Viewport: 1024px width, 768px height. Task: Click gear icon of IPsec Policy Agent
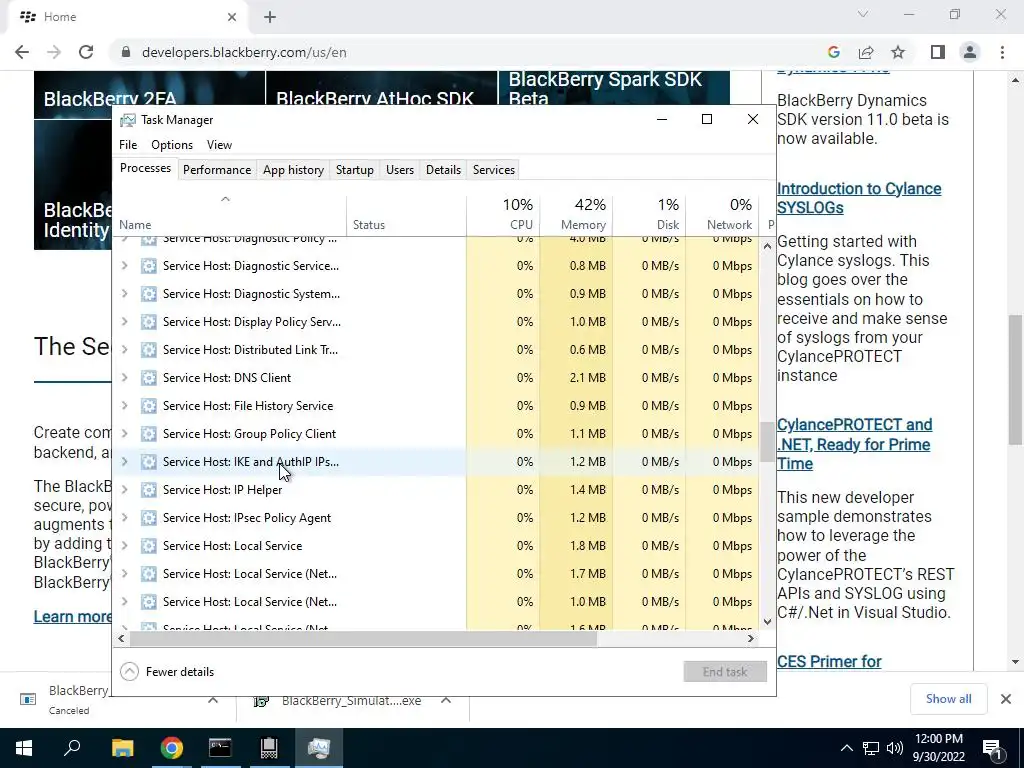pyautogui.click(x=149, y=518)
